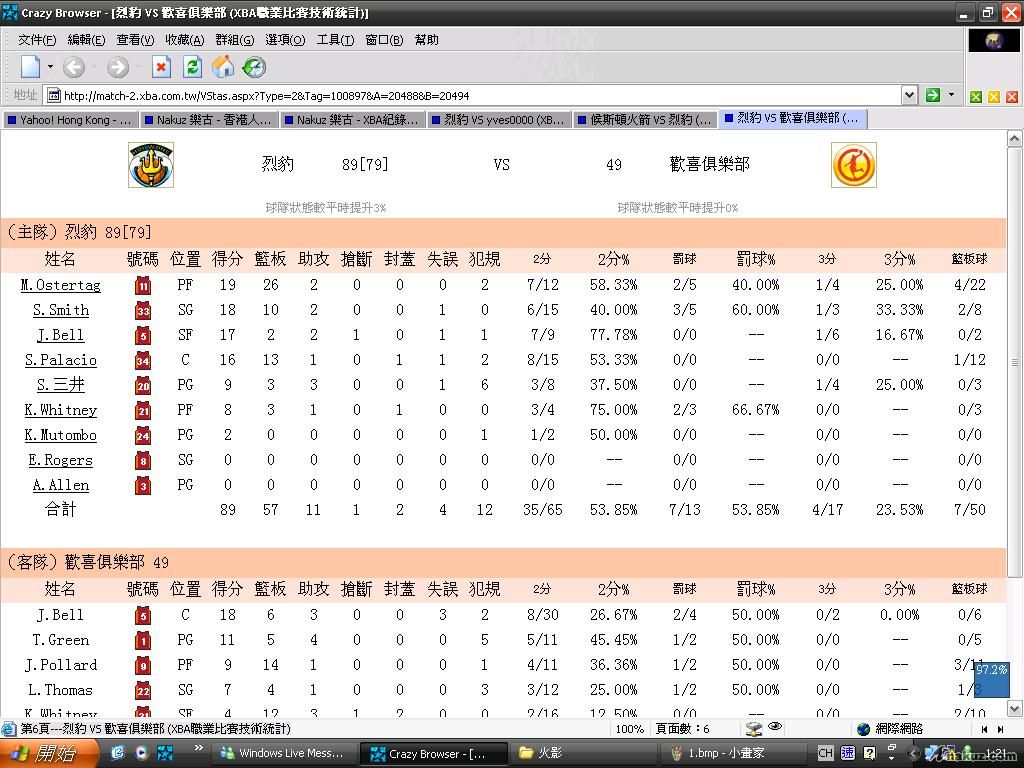Open the 工具(T) menu
Viewport: 1024px width, 768px height.
[x=335, y=40]
